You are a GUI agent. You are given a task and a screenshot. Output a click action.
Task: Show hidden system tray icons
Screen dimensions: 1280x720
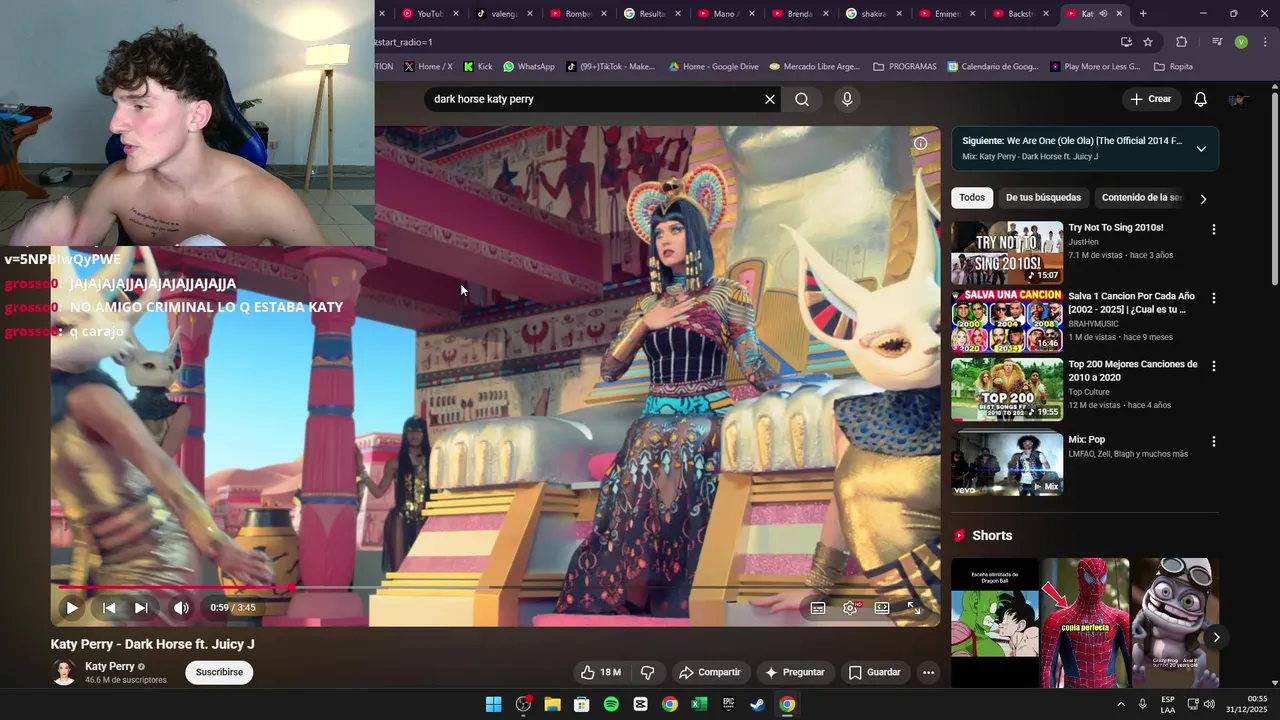[x=1120, y=704]
